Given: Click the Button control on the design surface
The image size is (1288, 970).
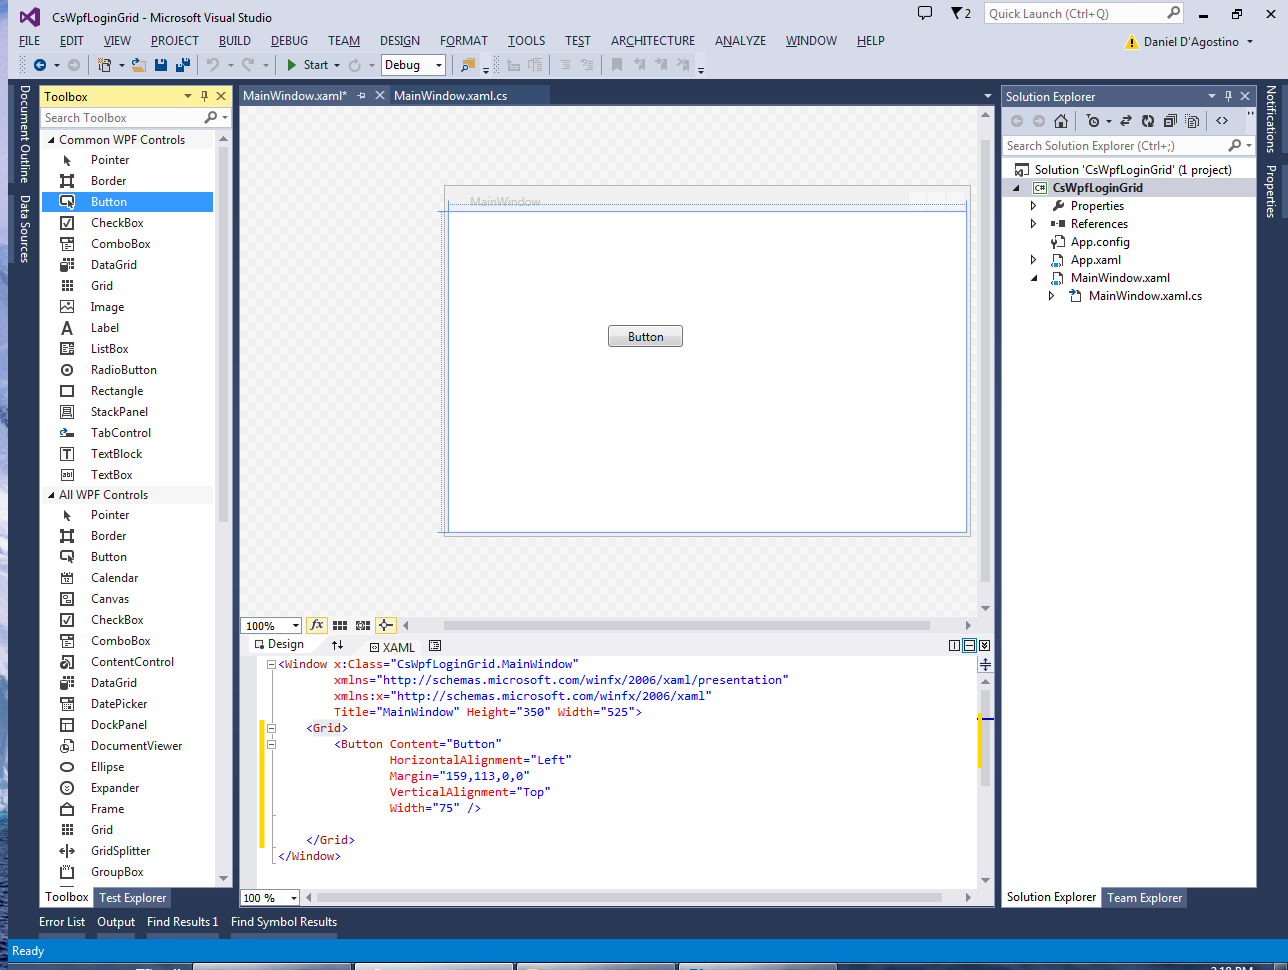Looking at the screenshot, I should pyautogui.click(x=645, y=337).
